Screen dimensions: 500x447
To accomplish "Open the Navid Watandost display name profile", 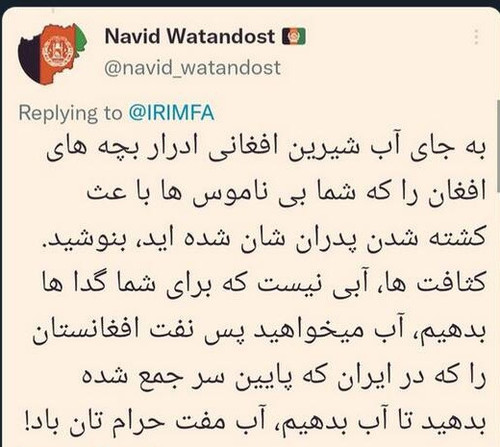I will (x=190, y=36).
